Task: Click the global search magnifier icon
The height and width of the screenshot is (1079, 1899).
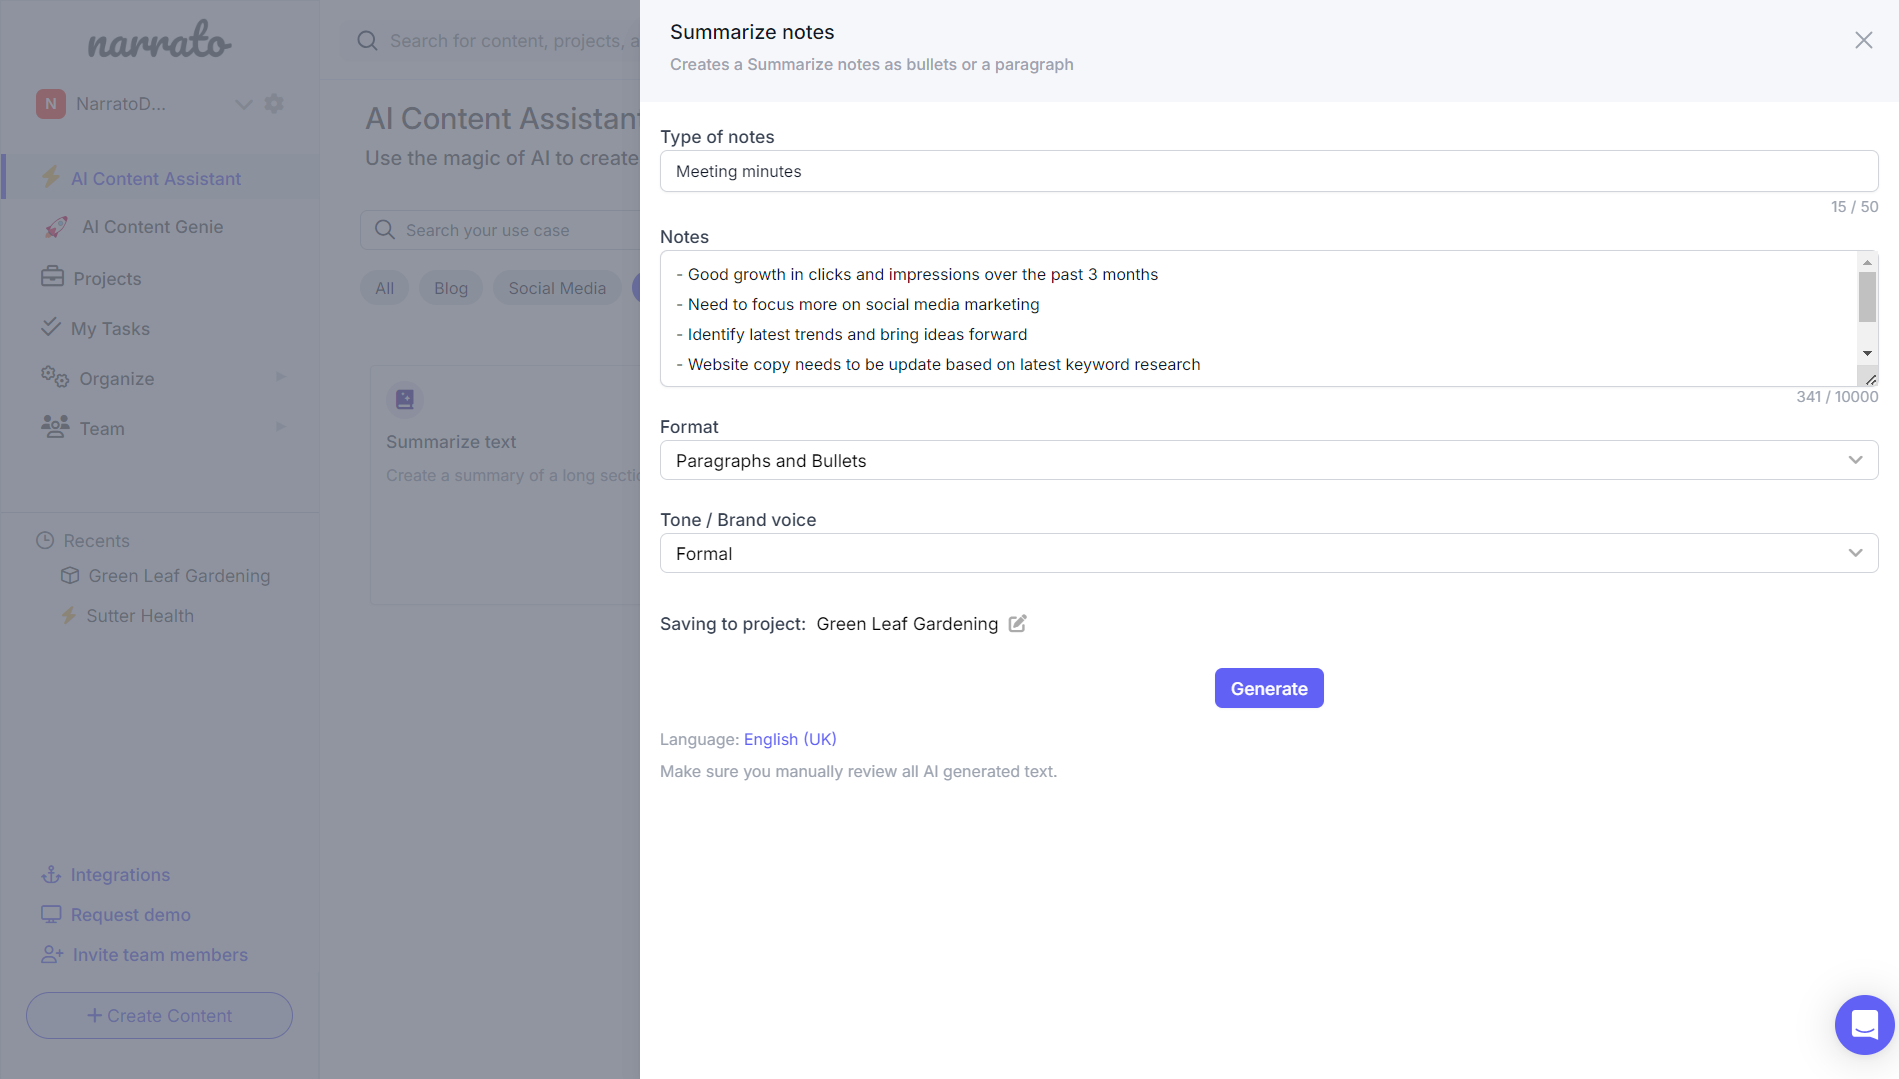Action: point(367,40)
